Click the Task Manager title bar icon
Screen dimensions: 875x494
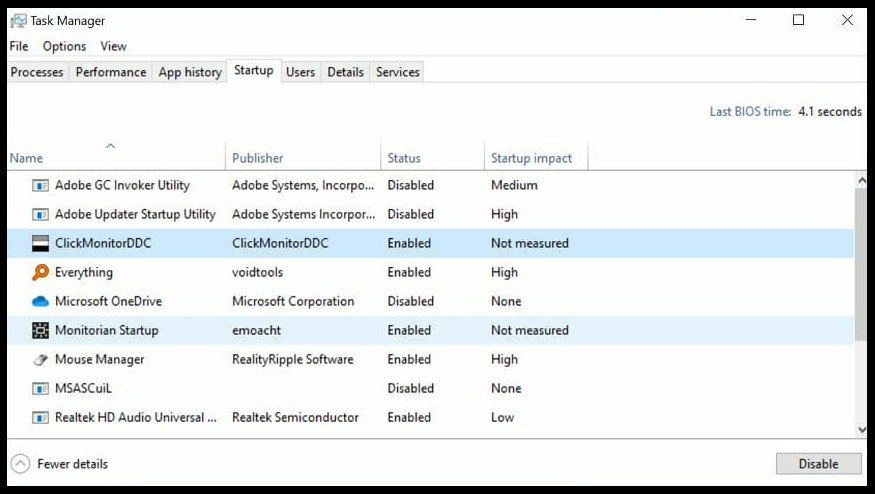(18, 20)
